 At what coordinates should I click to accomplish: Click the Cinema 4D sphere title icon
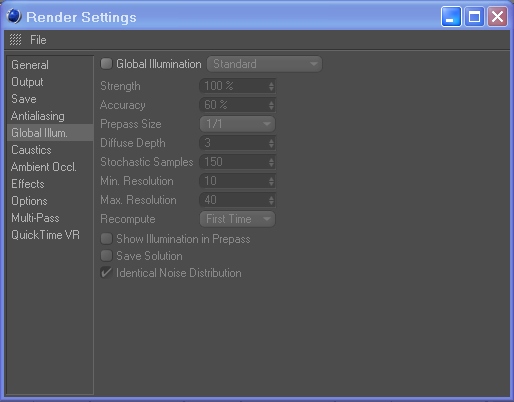coord(14,16)
